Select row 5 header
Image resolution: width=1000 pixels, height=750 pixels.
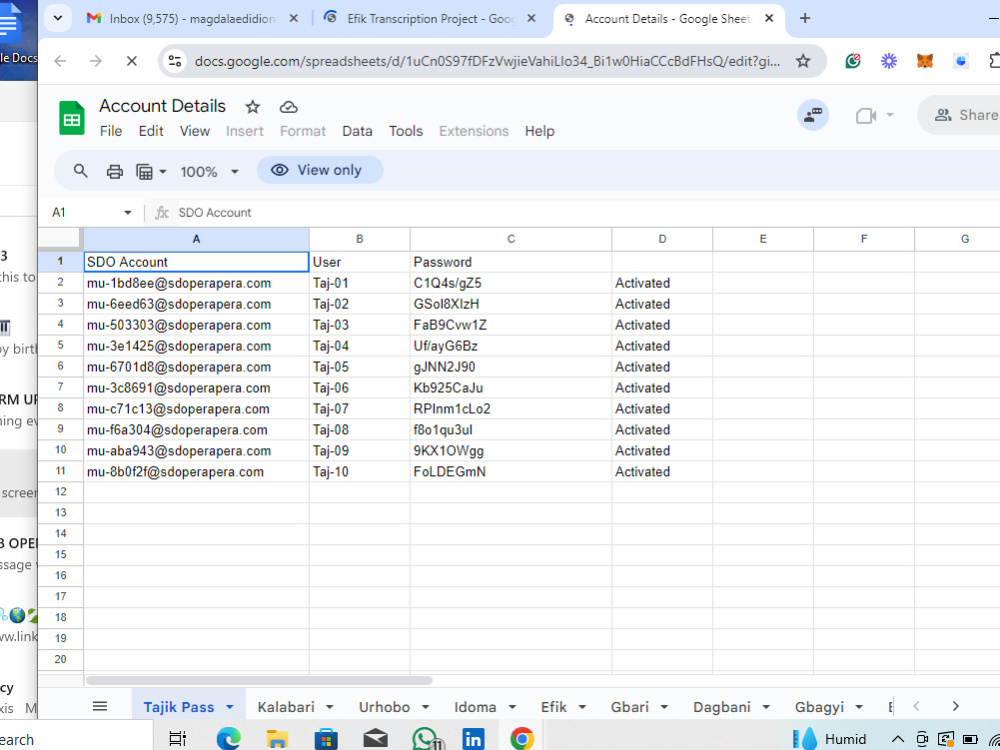pyautogui.click(x=61, y=346)
